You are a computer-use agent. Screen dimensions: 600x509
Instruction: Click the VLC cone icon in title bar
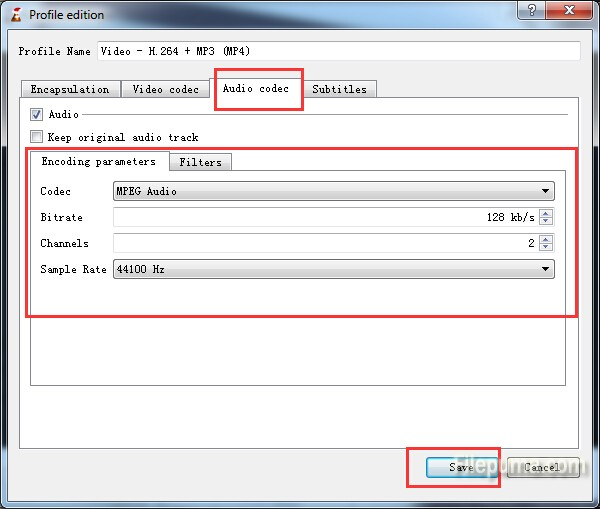pos(15,15)
